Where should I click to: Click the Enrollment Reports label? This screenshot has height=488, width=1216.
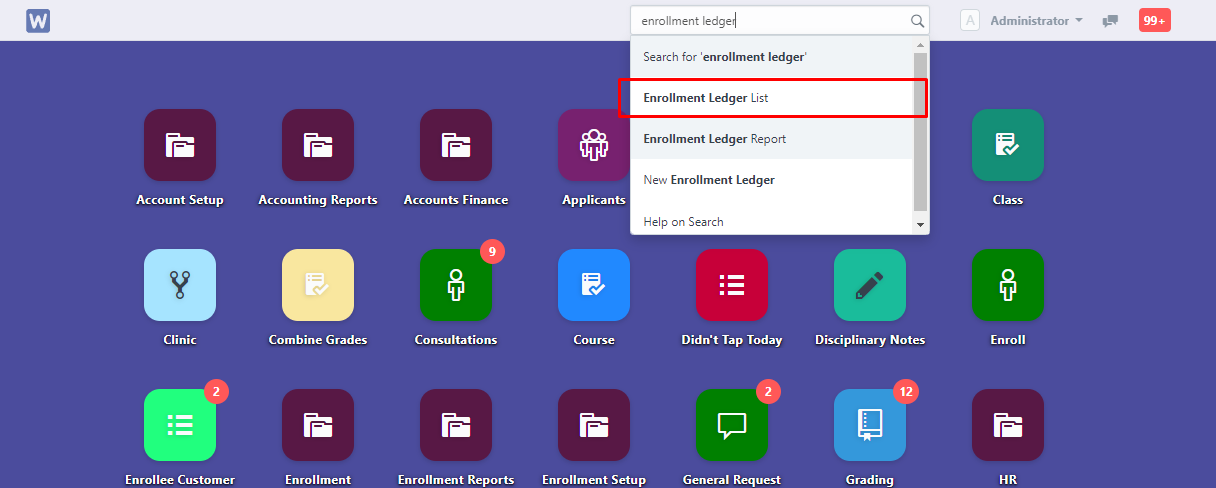pos(456,480)
